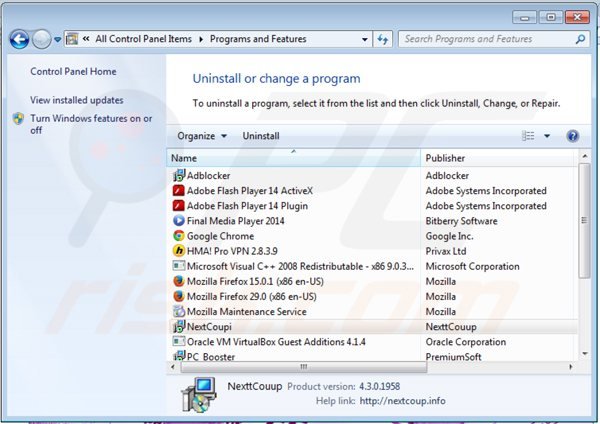
Task: Open Turn Windows features on or off
Action: point(91,124)
